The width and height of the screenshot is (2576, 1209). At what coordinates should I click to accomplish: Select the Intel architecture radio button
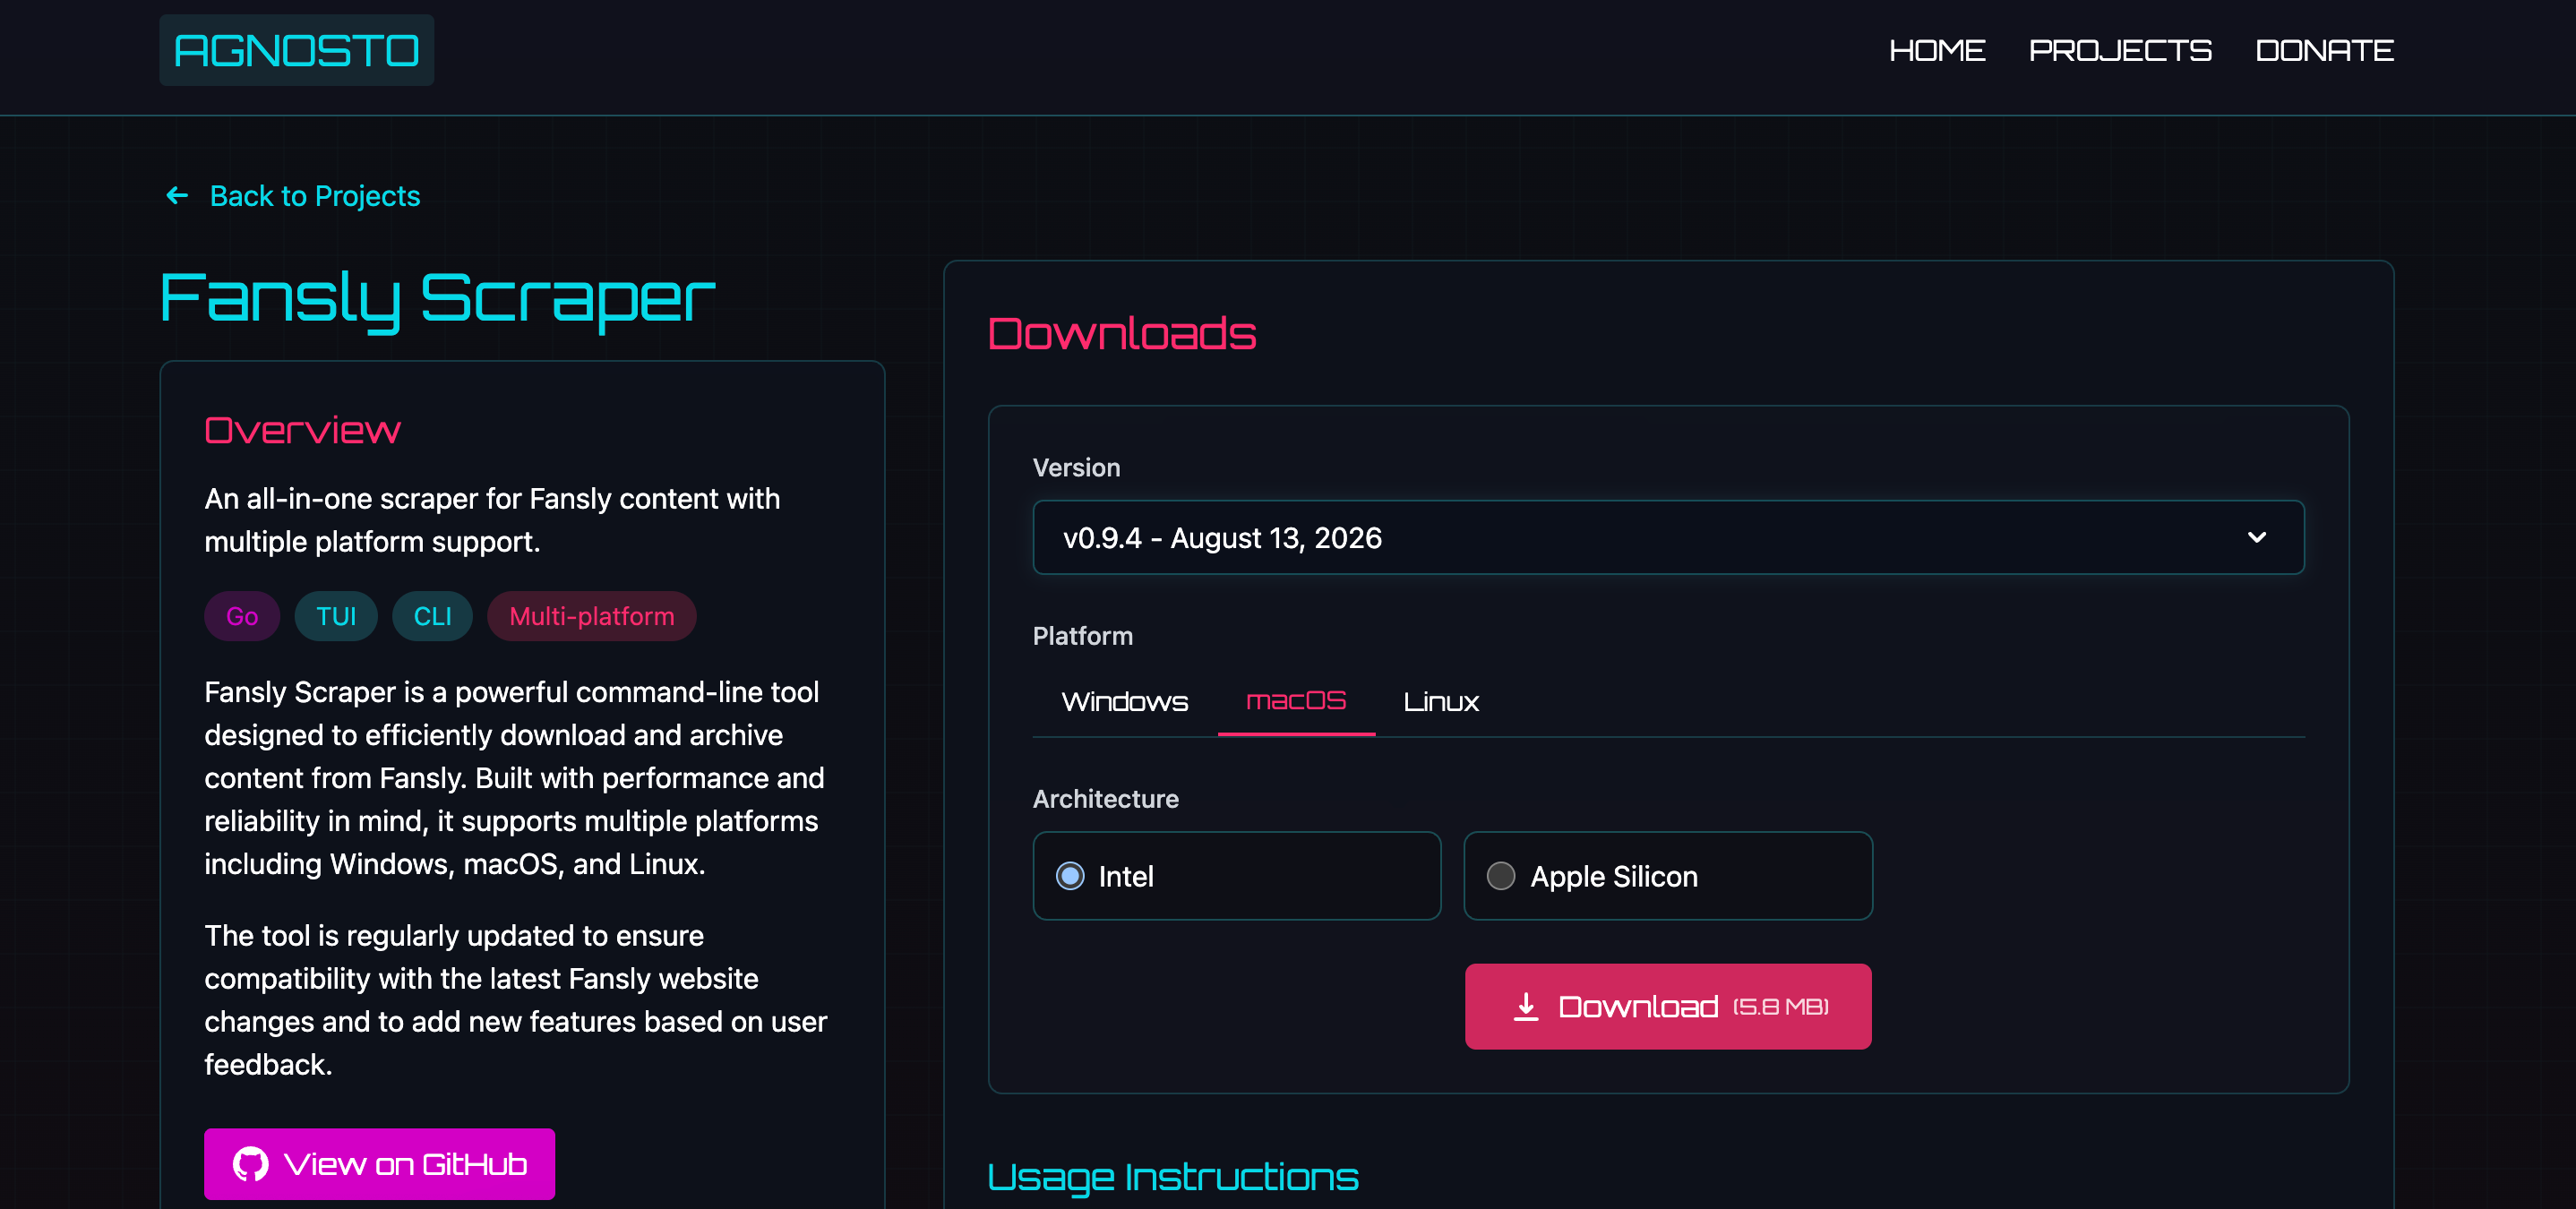[1070, 876]
